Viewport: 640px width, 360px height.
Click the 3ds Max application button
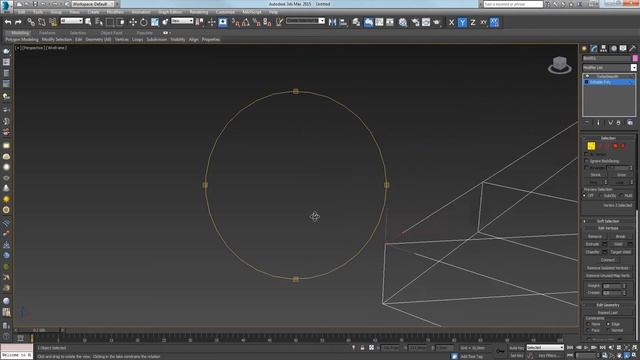click(x=6, y=6)
